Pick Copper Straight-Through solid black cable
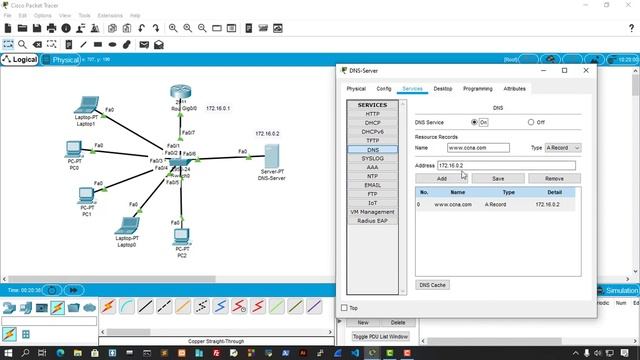The image size is (640, 360). pos(145,307)
